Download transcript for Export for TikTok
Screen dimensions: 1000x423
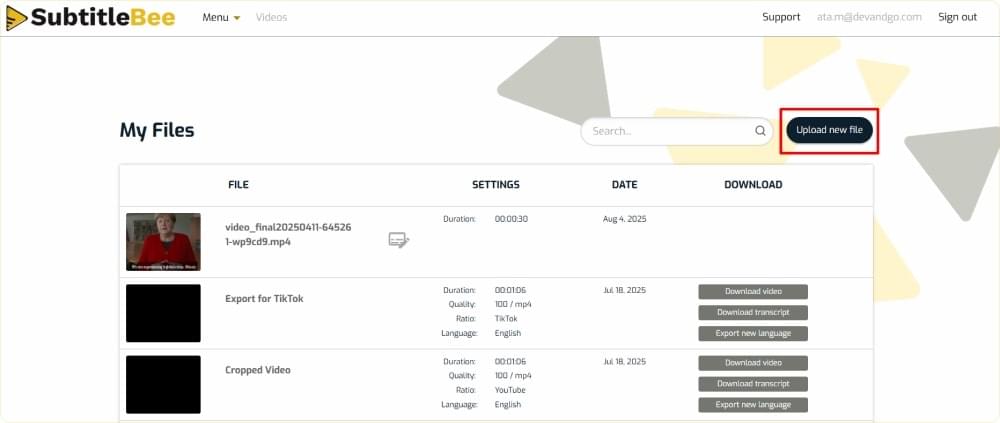pyautogui.click(x=753, y=313)
